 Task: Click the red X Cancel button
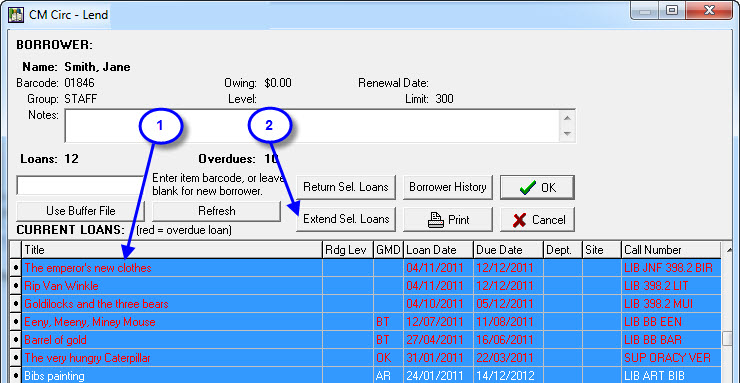coord(537,220)
